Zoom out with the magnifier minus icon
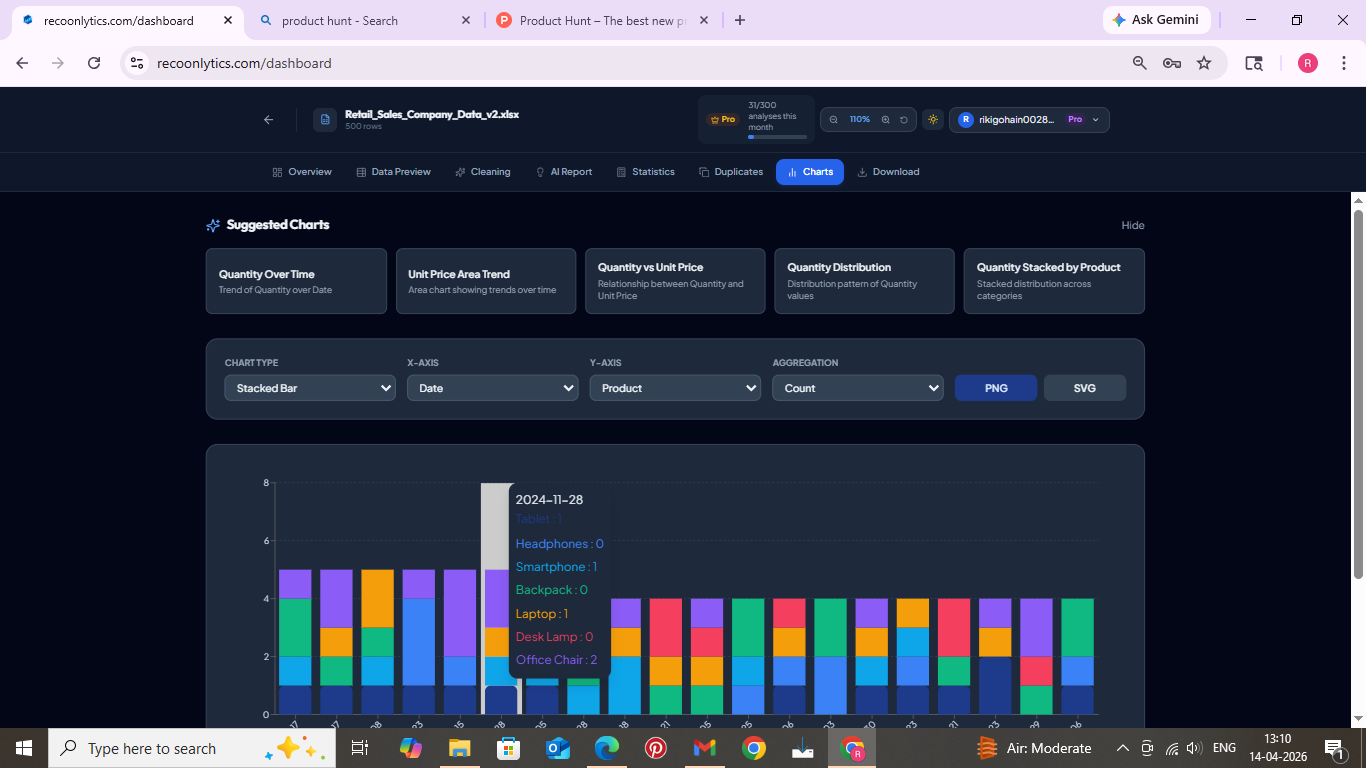Viewport: 1366px width, 768px height. (834, 120)
